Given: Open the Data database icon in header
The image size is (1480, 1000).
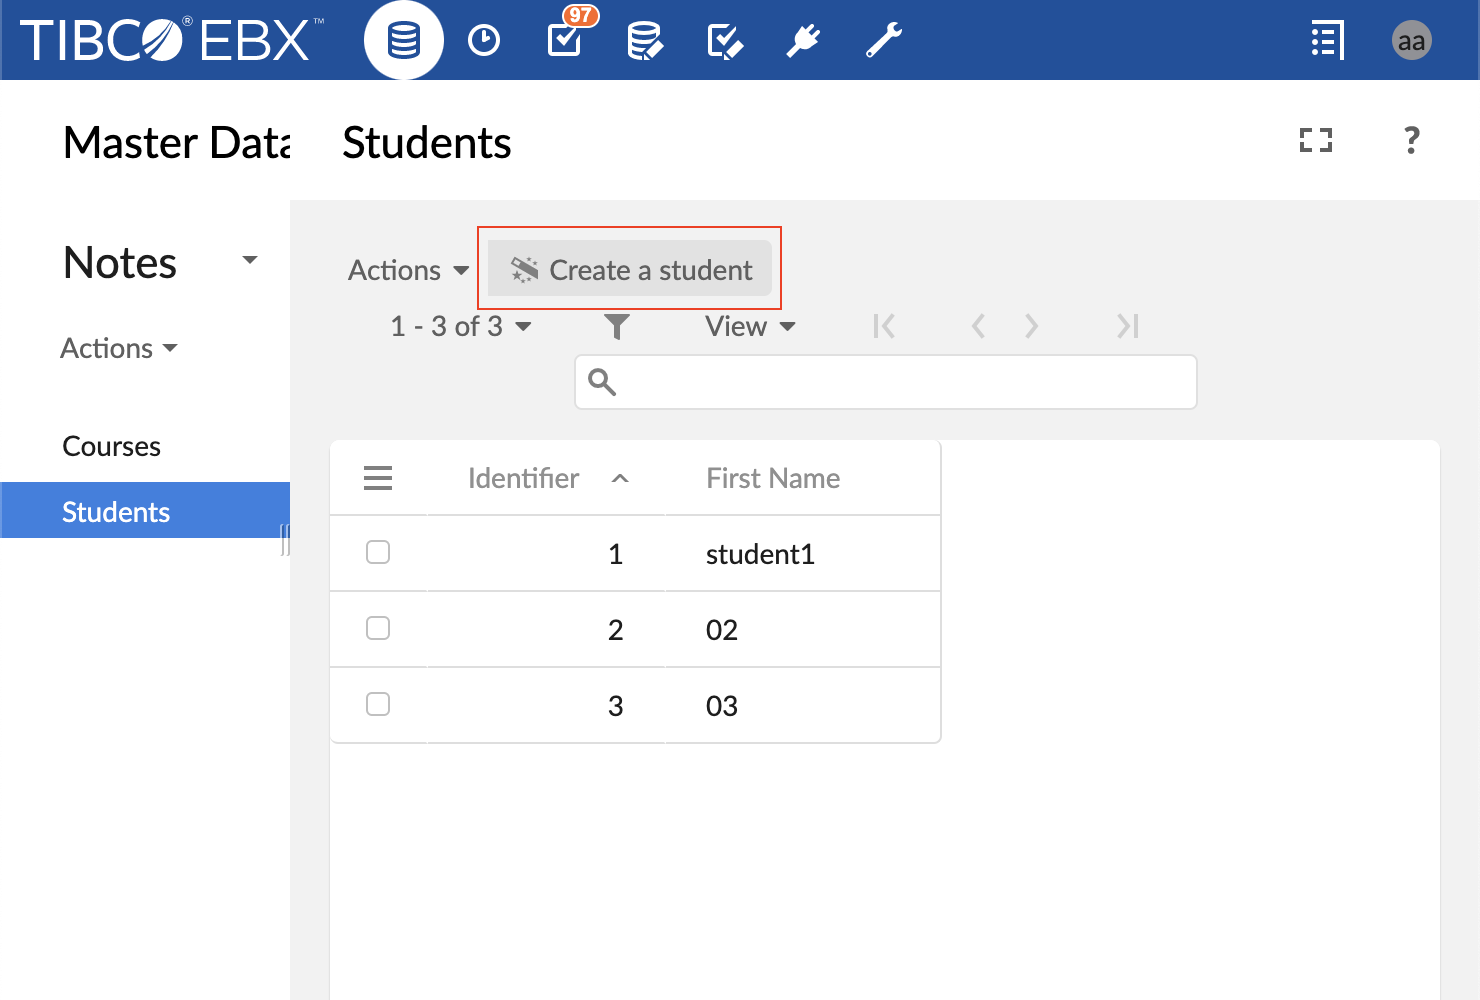Looking at the screenshot, I should click(403, 41).
